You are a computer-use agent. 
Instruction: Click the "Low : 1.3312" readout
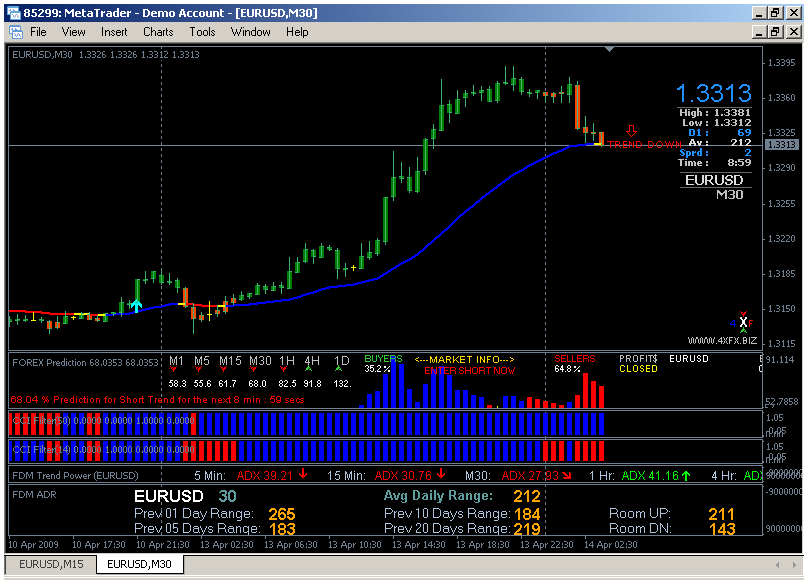(x=717, y=123)
